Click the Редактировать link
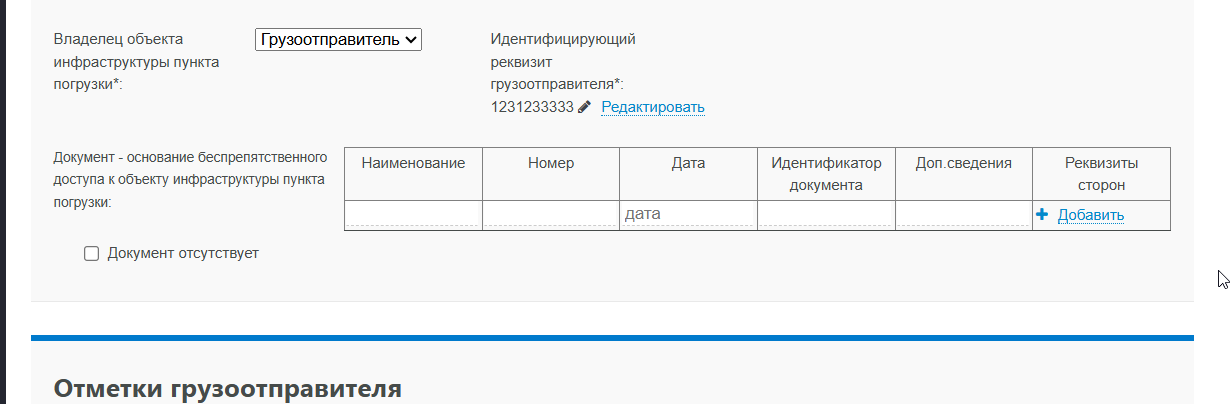This screenshot has width=1232, height=404. coord(653,107)
